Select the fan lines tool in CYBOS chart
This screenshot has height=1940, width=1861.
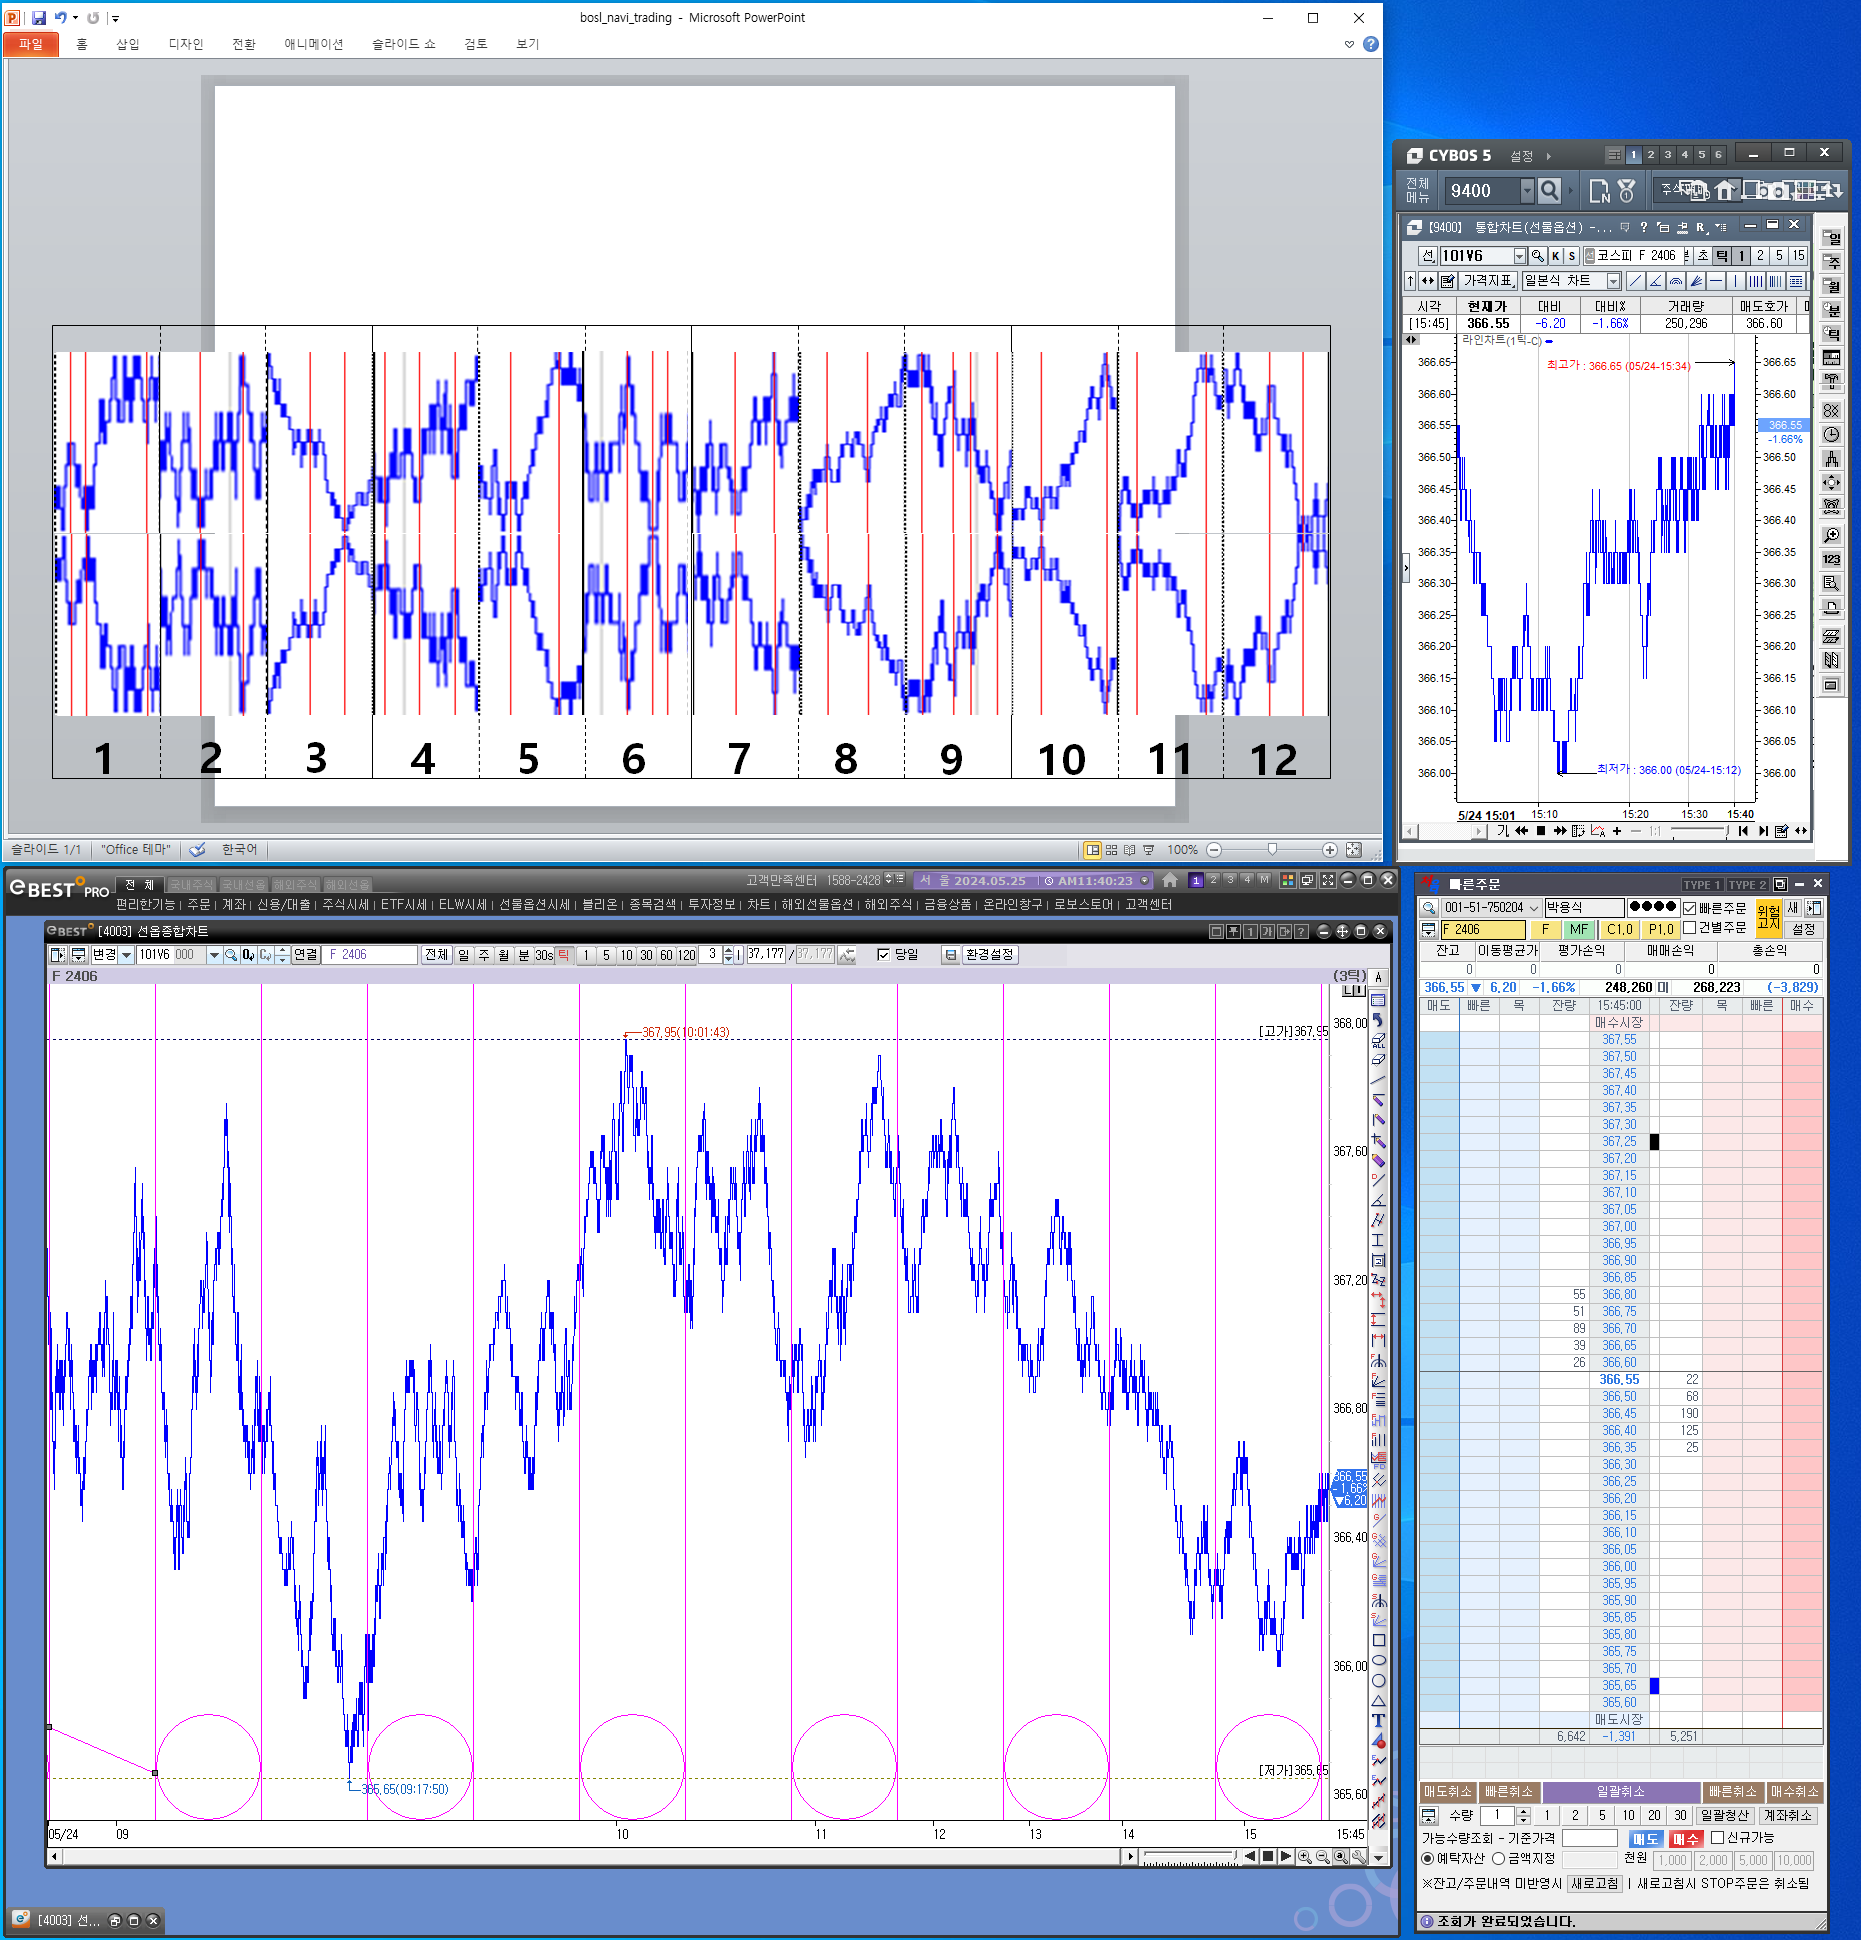click(x=1695, y=281)
